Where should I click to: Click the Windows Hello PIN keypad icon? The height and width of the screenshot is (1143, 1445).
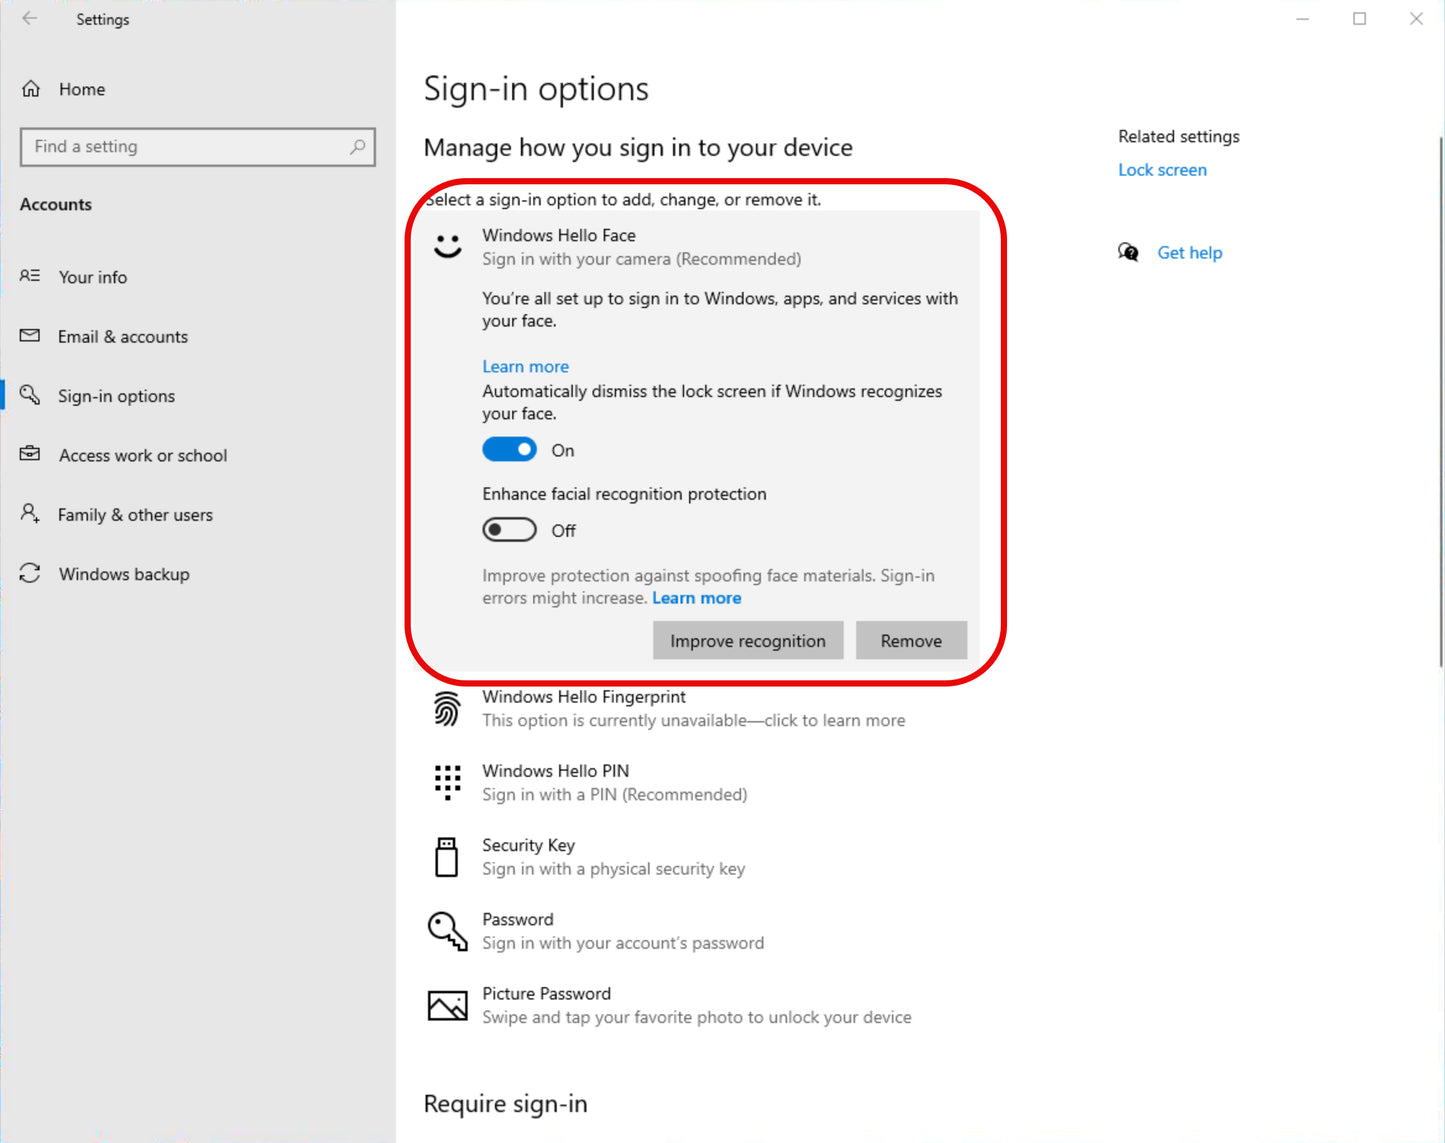pos(447,782)
